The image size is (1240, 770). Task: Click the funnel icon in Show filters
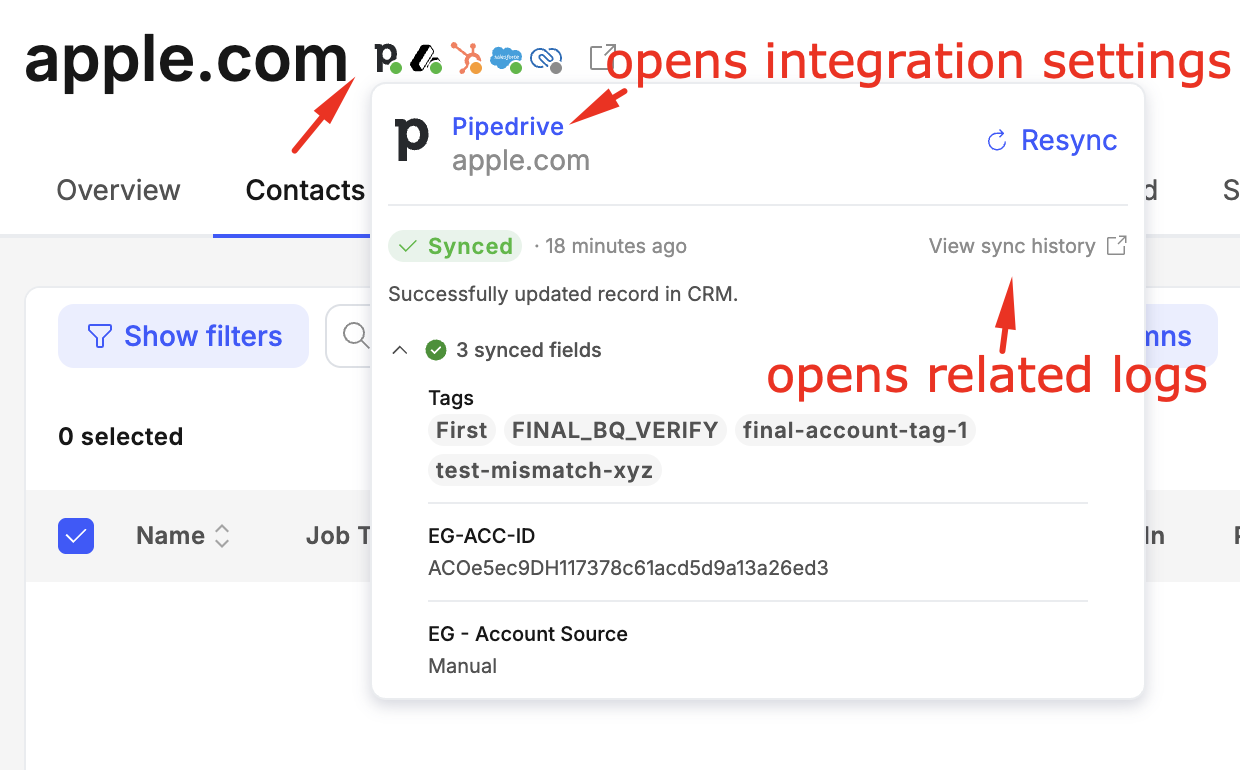click(x=100, y=336)
